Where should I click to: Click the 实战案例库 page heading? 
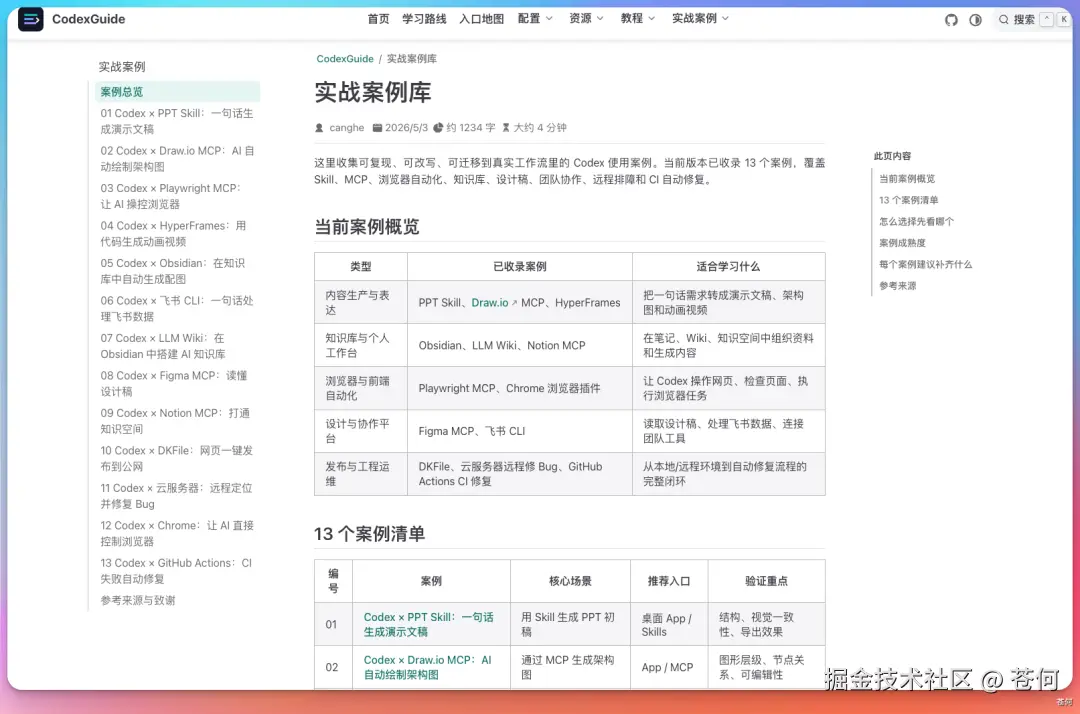[x=373, y=92]
